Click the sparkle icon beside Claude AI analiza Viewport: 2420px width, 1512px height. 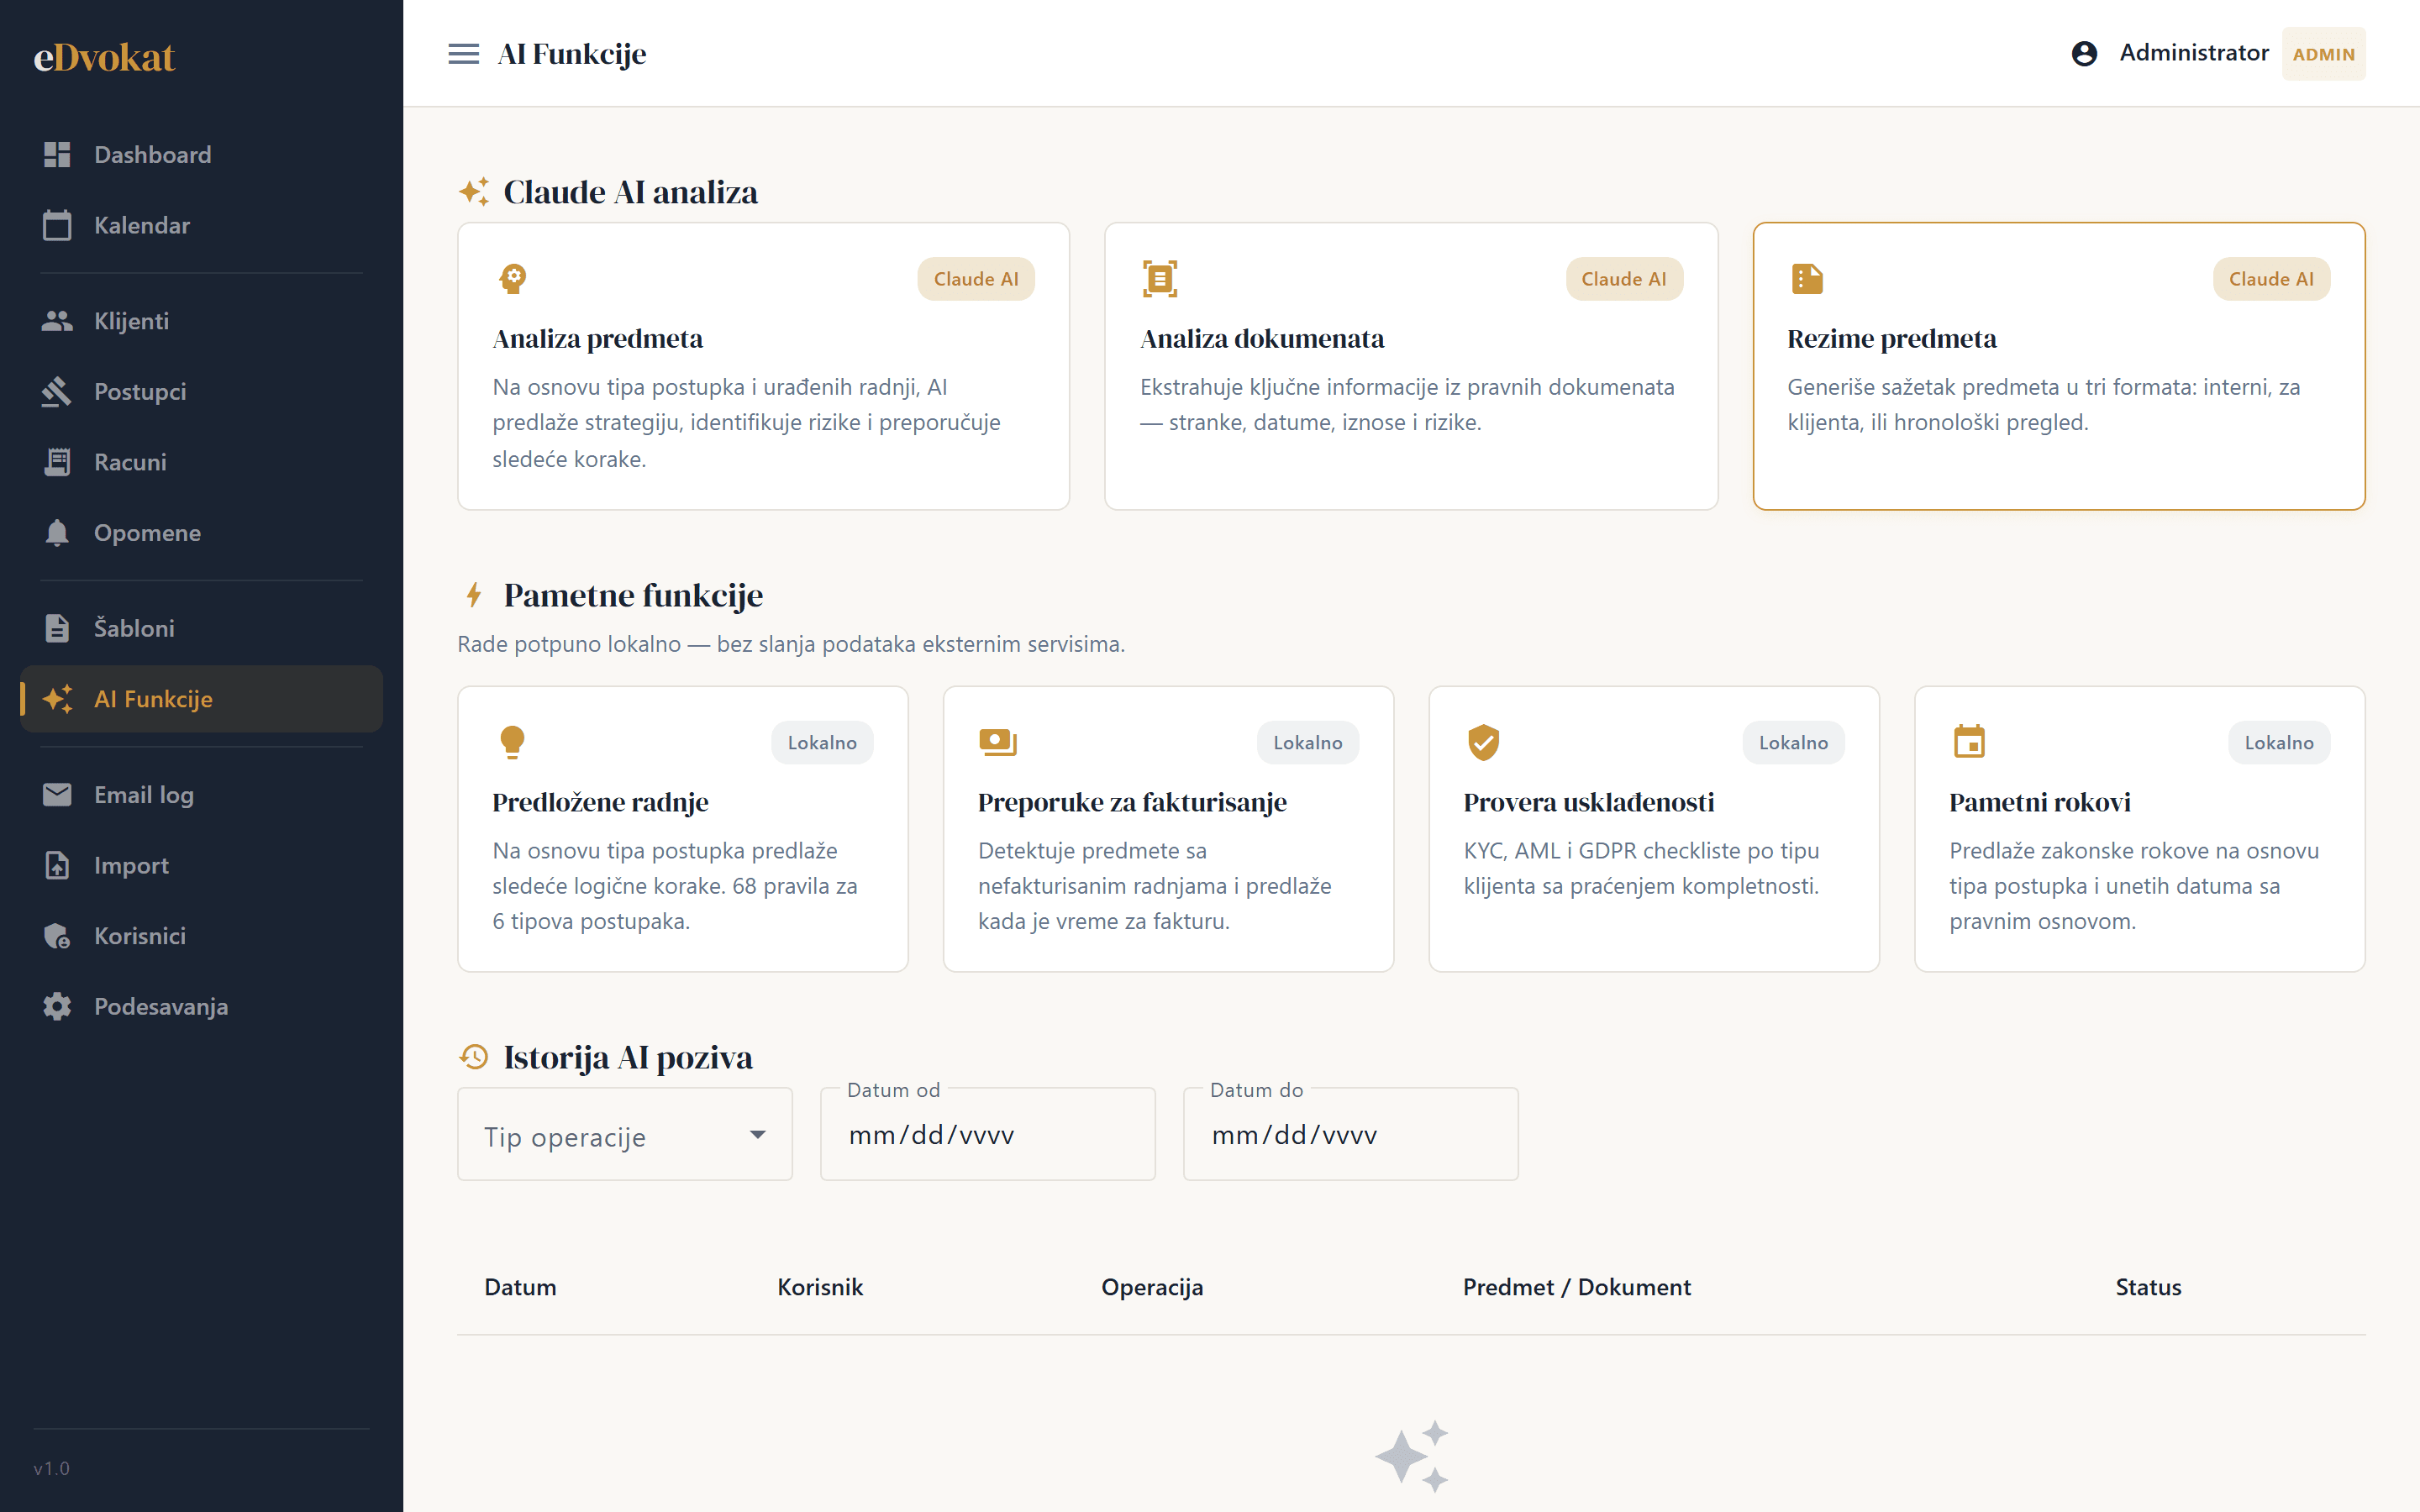[474, 191]
